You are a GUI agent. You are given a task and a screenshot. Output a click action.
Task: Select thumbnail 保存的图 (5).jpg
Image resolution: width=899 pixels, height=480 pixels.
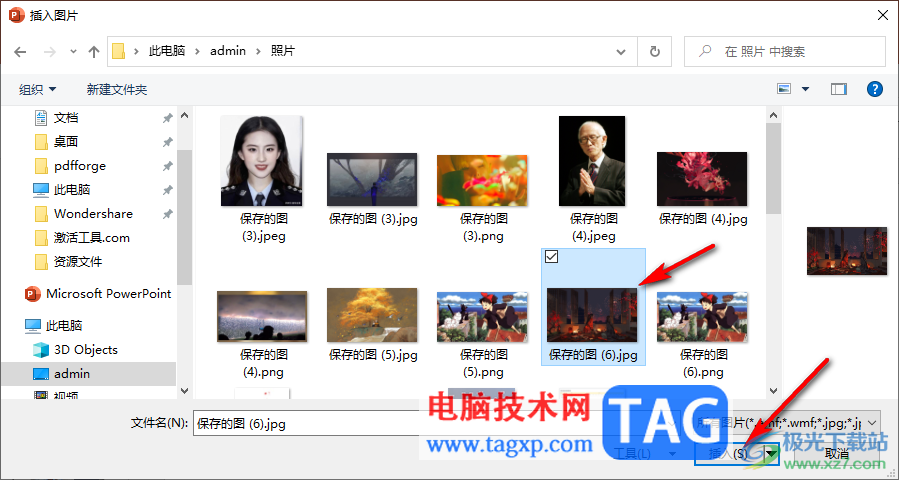pyautogui.click(x=372, y=315)
